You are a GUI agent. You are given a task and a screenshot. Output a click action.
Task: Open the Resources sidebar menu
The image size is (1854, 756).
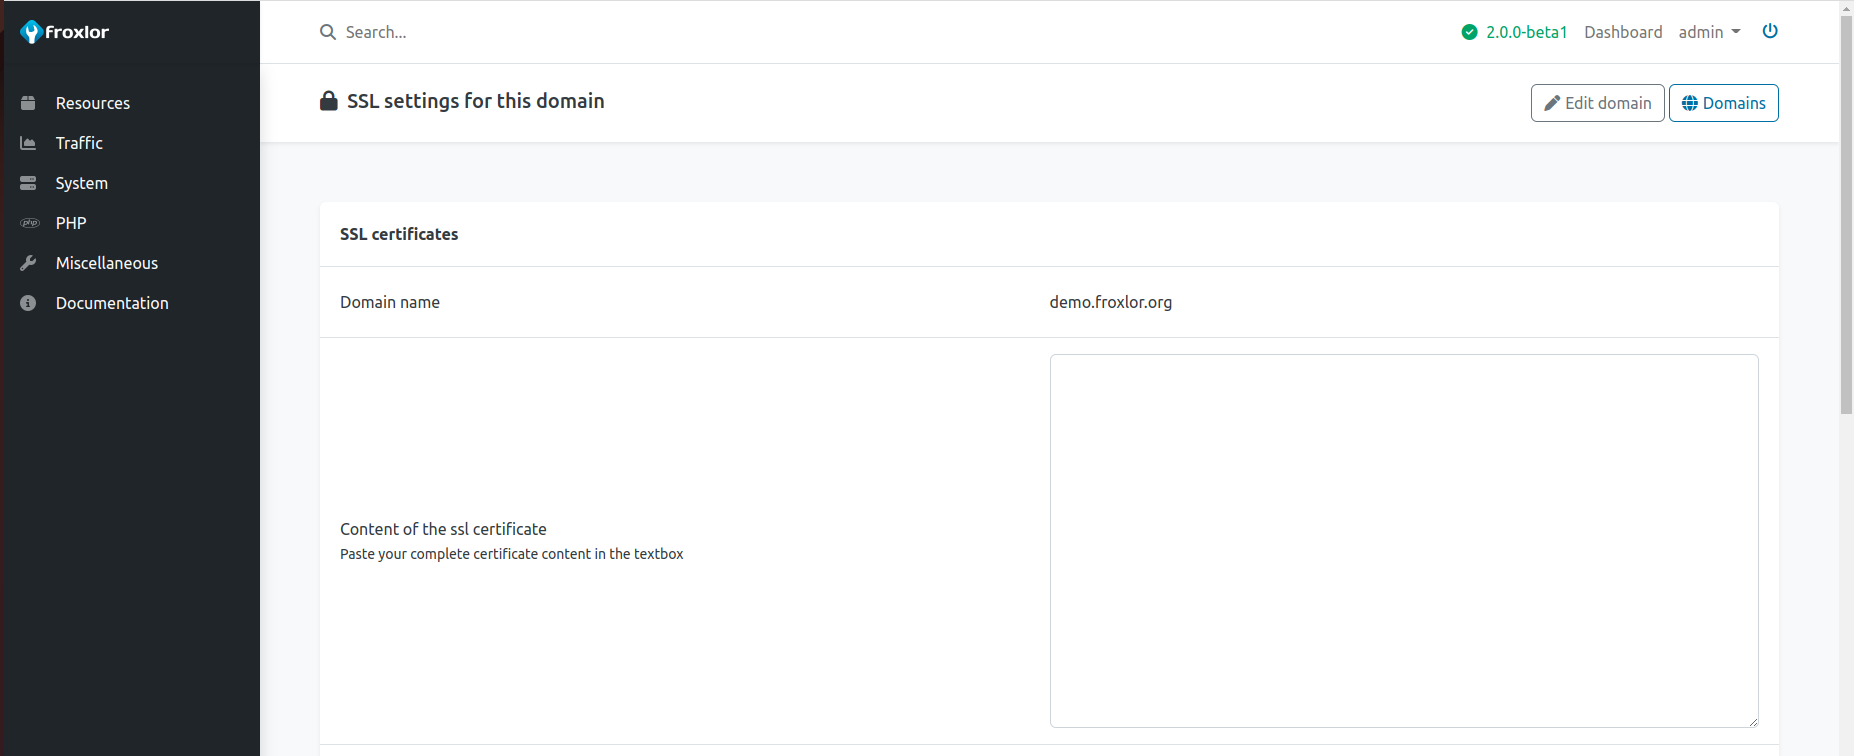92,103
